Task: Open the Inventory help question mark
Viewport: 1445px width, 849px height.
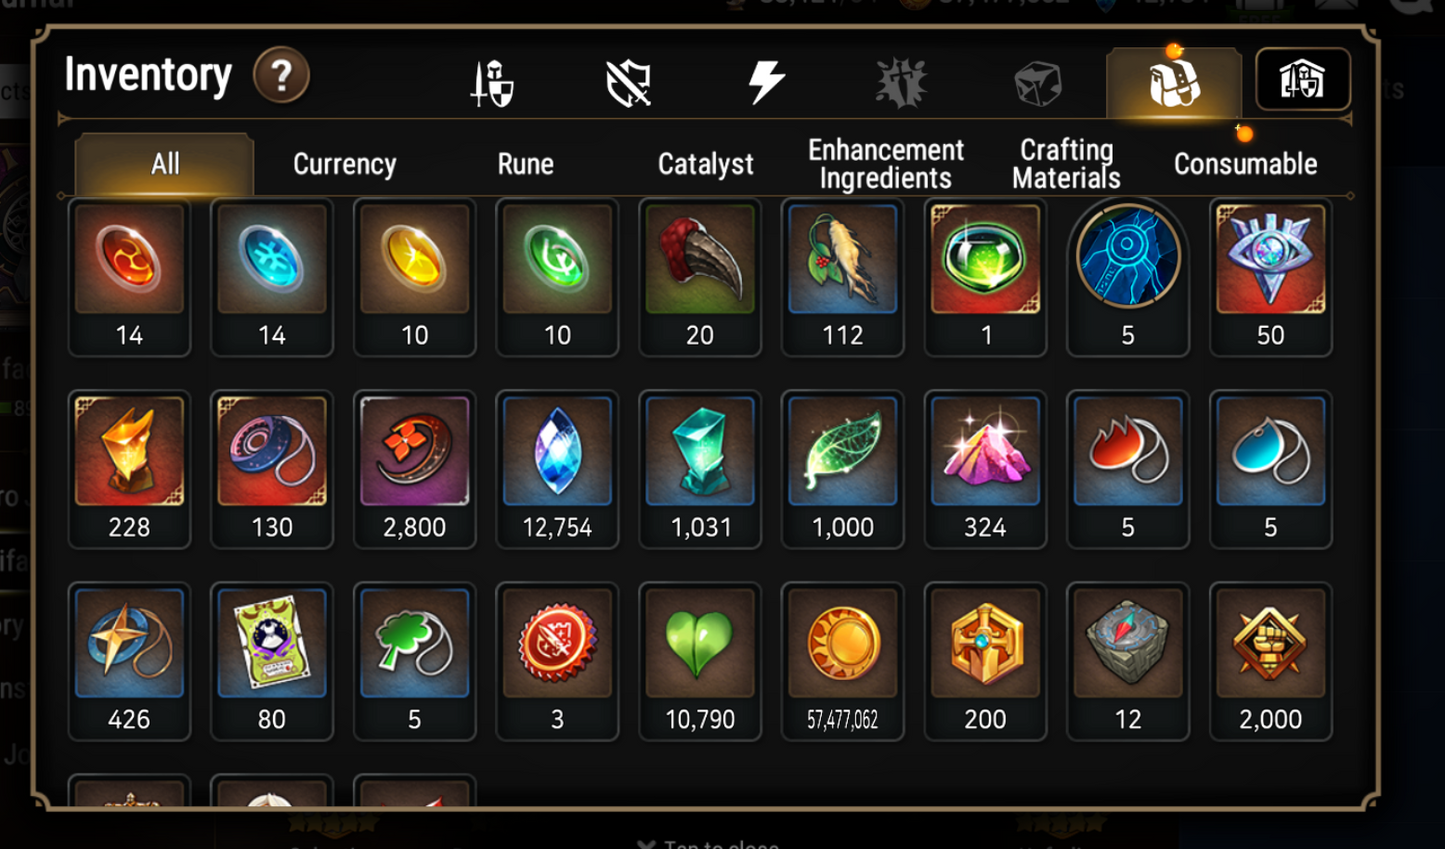Action: 281,76
